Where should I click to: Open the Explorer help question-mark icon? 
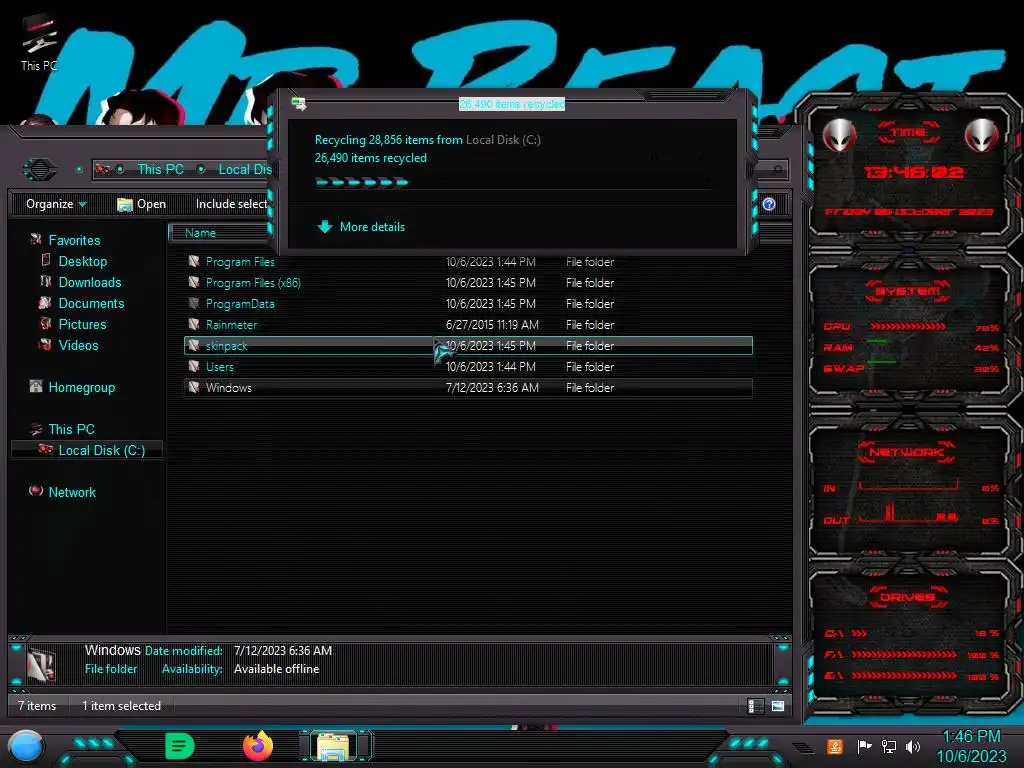[769, 204]
